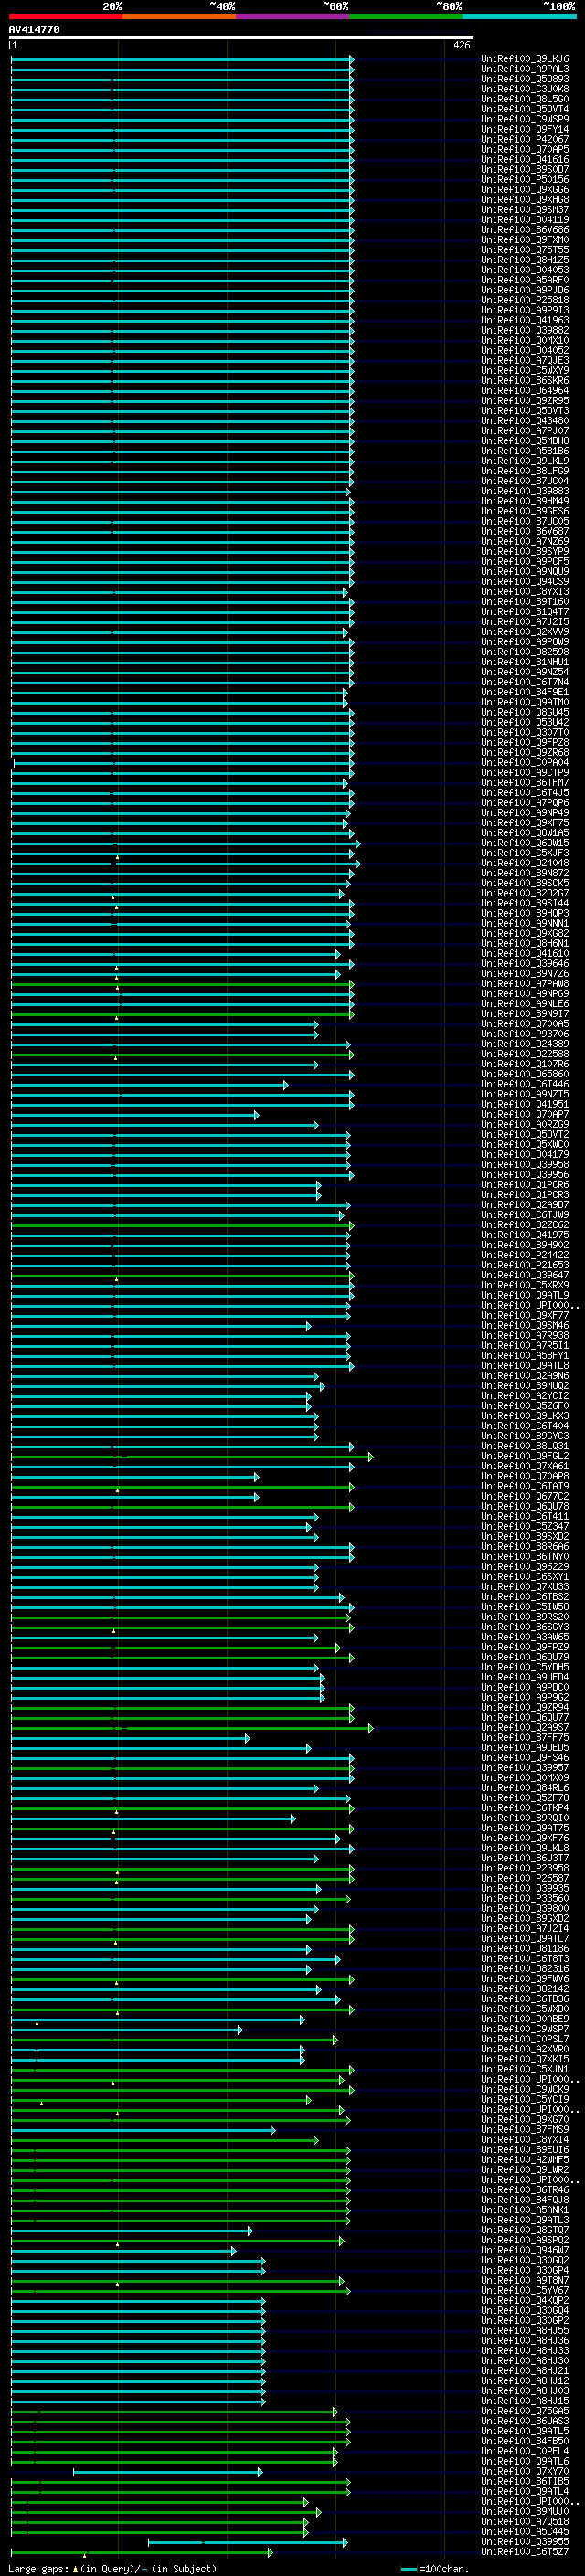Select hit label UniRef100_C6T411
The image size is (585, 2576).
click(525, 1516)
